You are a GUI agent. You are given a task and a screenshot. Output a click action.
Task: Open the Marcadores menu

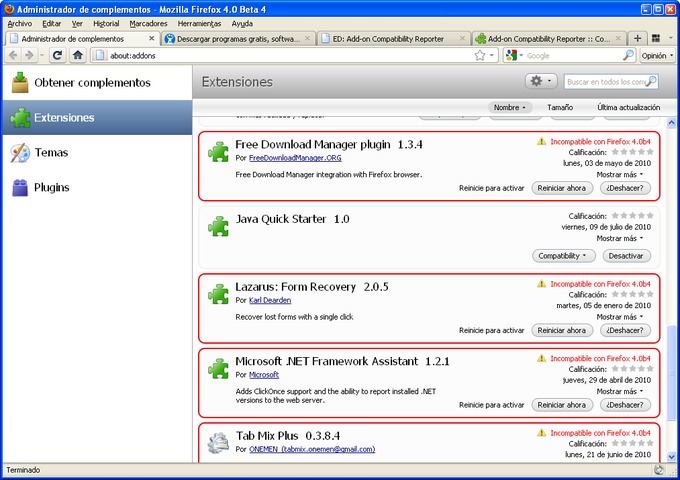pos(148,23)
